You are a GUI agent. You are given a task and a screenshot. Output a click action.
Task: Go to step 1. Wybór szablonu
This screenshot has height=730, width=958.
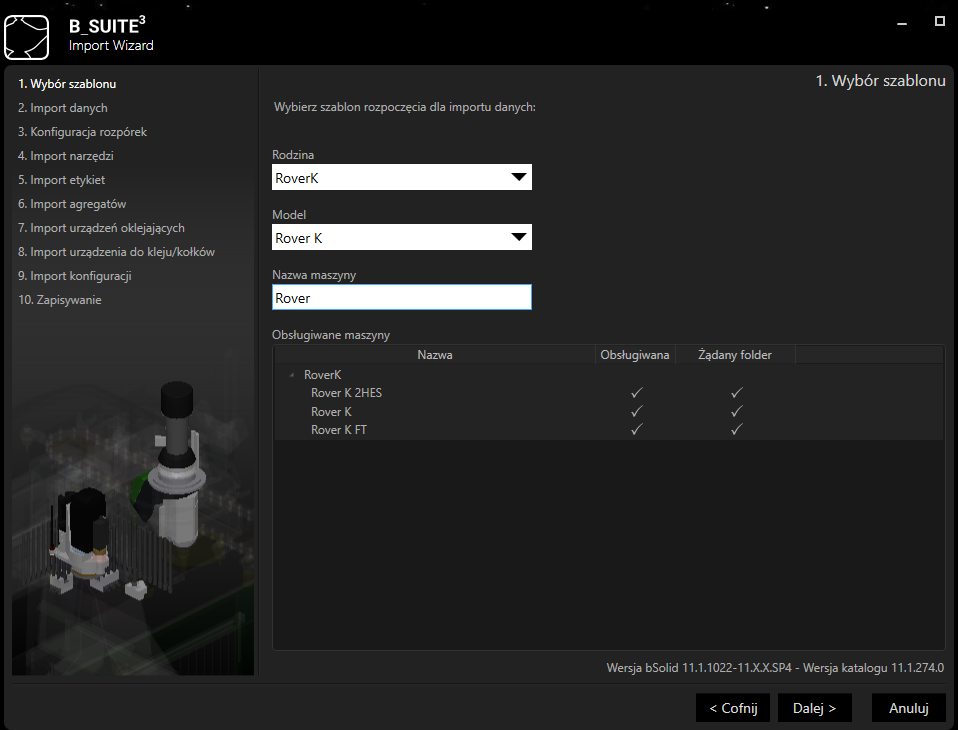pos(67,84)
